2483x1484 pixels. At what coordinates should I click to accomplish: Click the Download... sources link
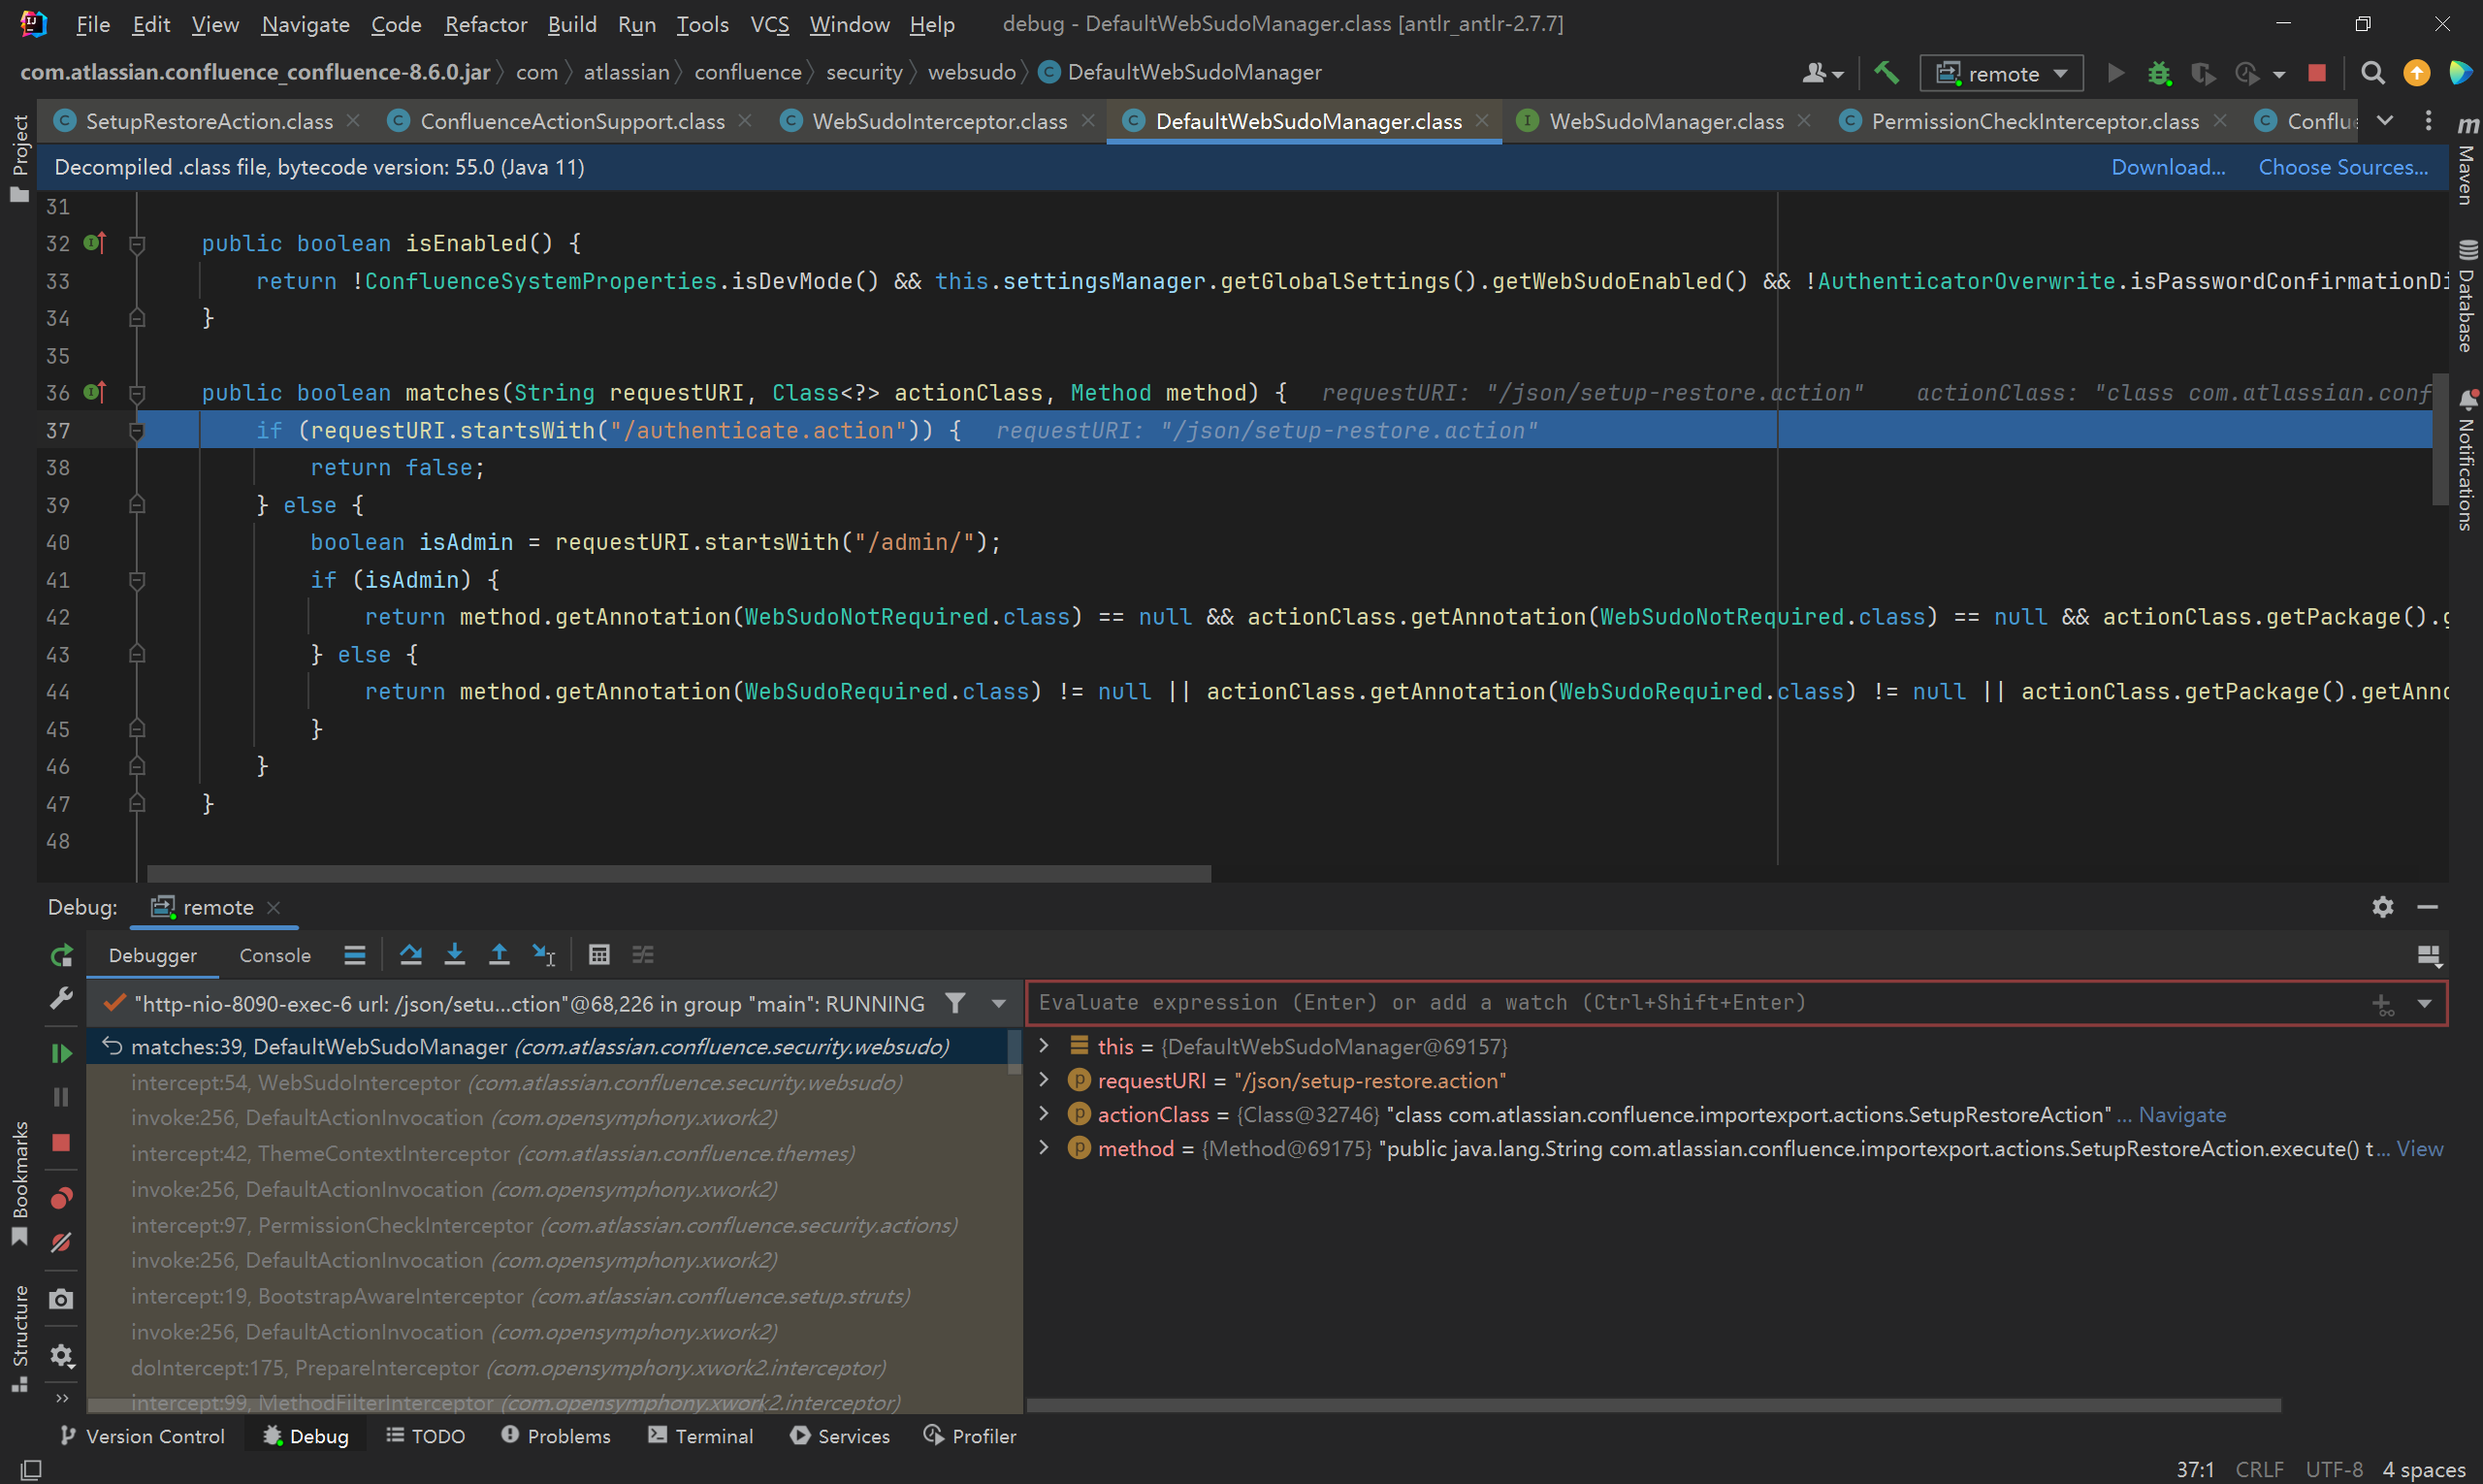coord(2168,167)
